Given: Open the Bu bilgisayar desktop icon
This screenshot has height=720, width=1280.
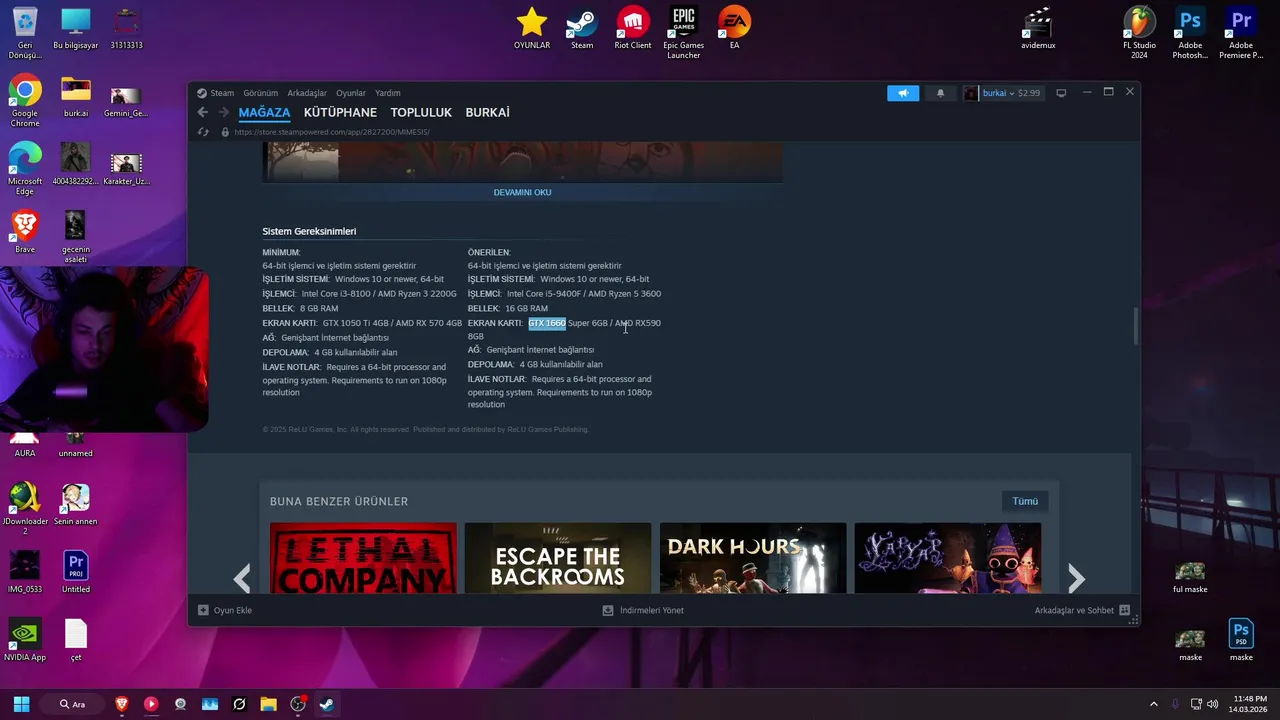Looking at the screenshot, I should click(x=76, y=28).
